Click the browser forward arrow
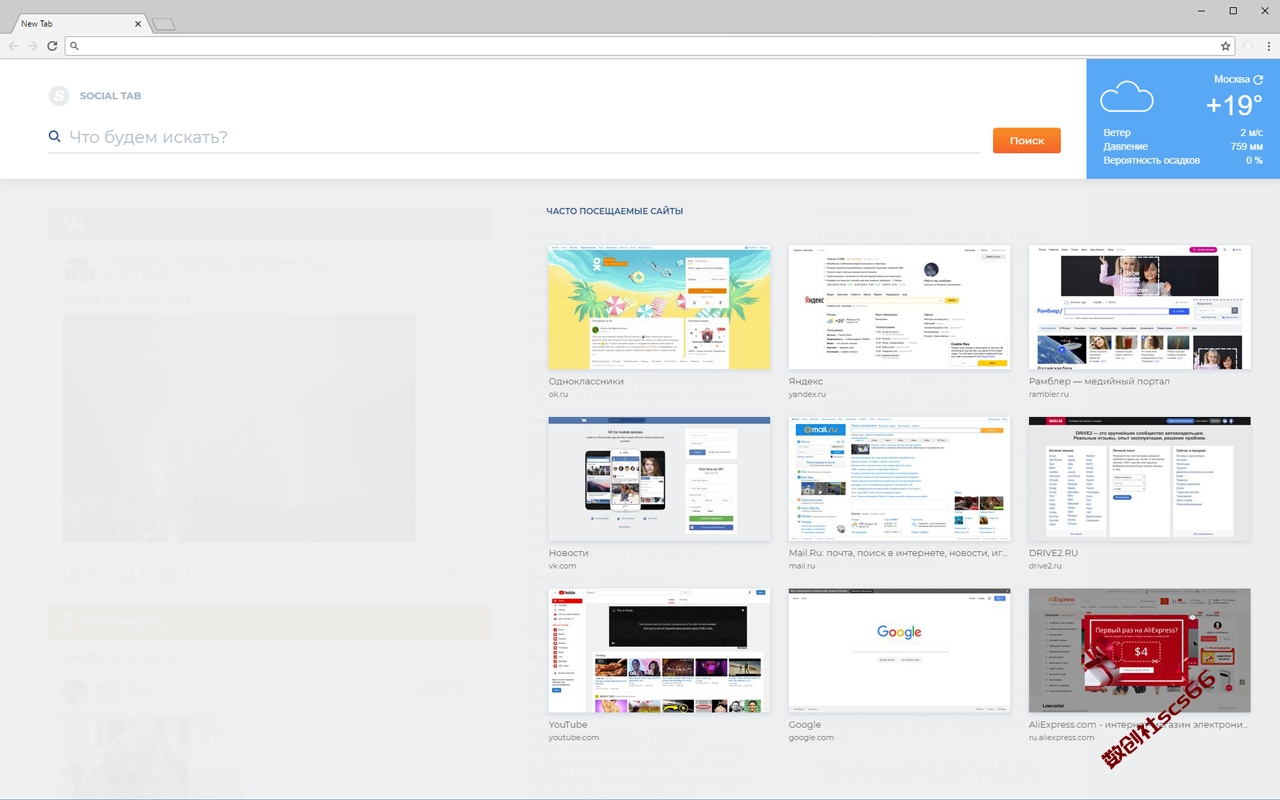This screenshot has height=800, width=1280. [33, 46]
